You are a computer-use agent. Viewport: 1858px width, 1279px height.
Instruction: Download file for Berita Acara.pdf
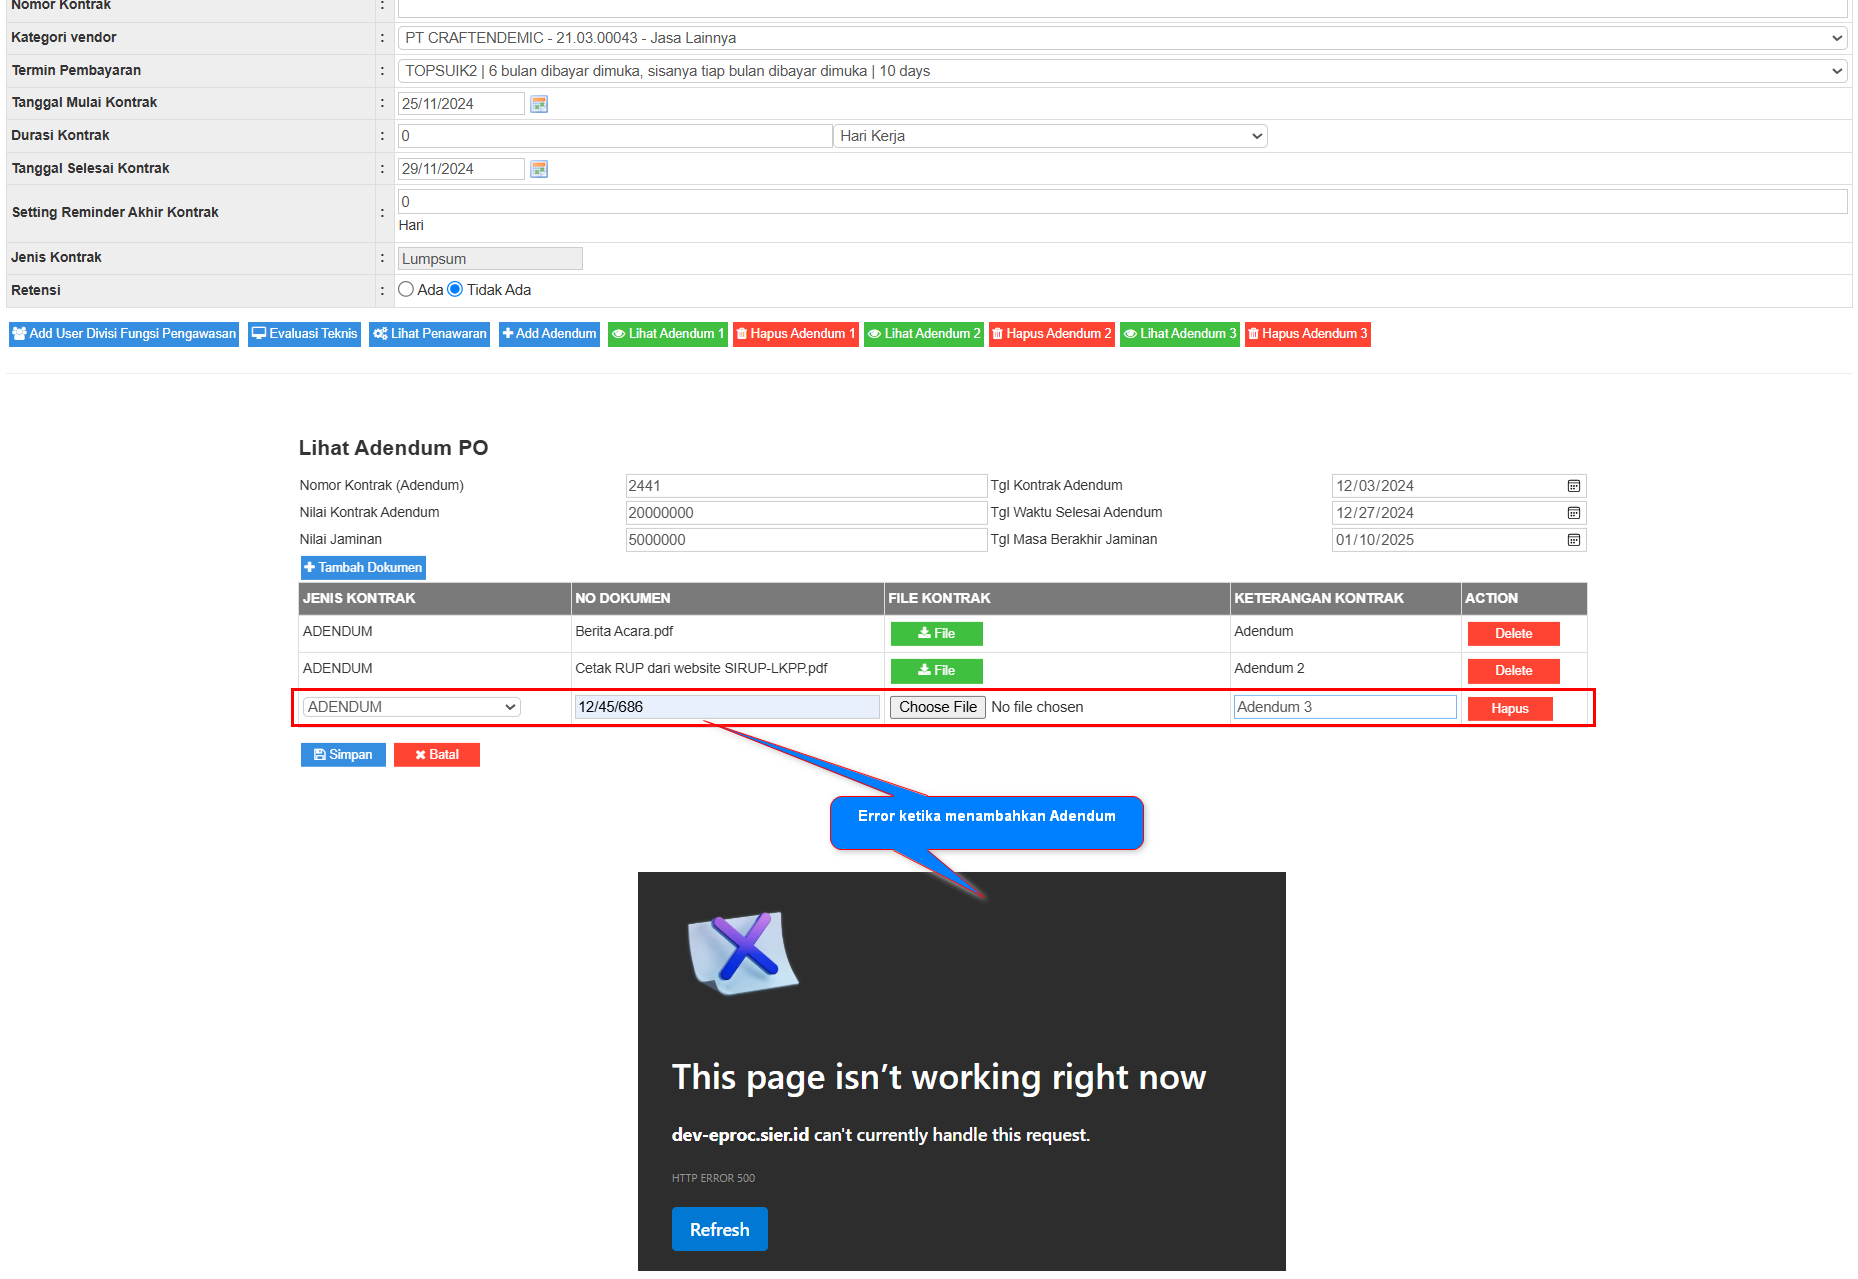[936, 634]
